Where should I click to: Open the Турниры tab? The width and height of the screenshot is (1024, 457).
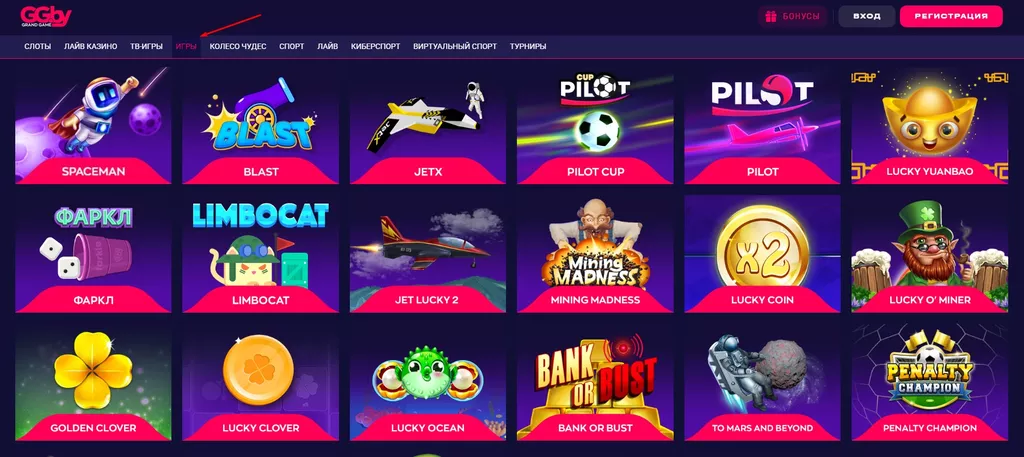click(x=528, y=46)
